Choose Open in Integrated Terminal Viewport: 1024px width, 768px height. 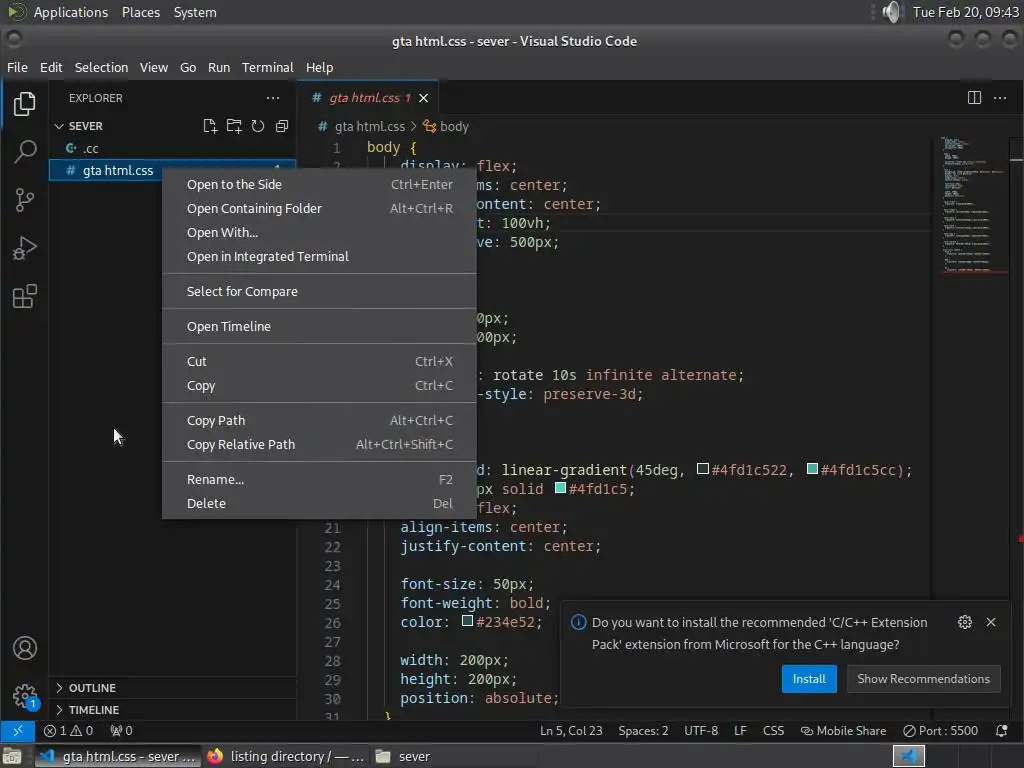click(x=319, y=257)
